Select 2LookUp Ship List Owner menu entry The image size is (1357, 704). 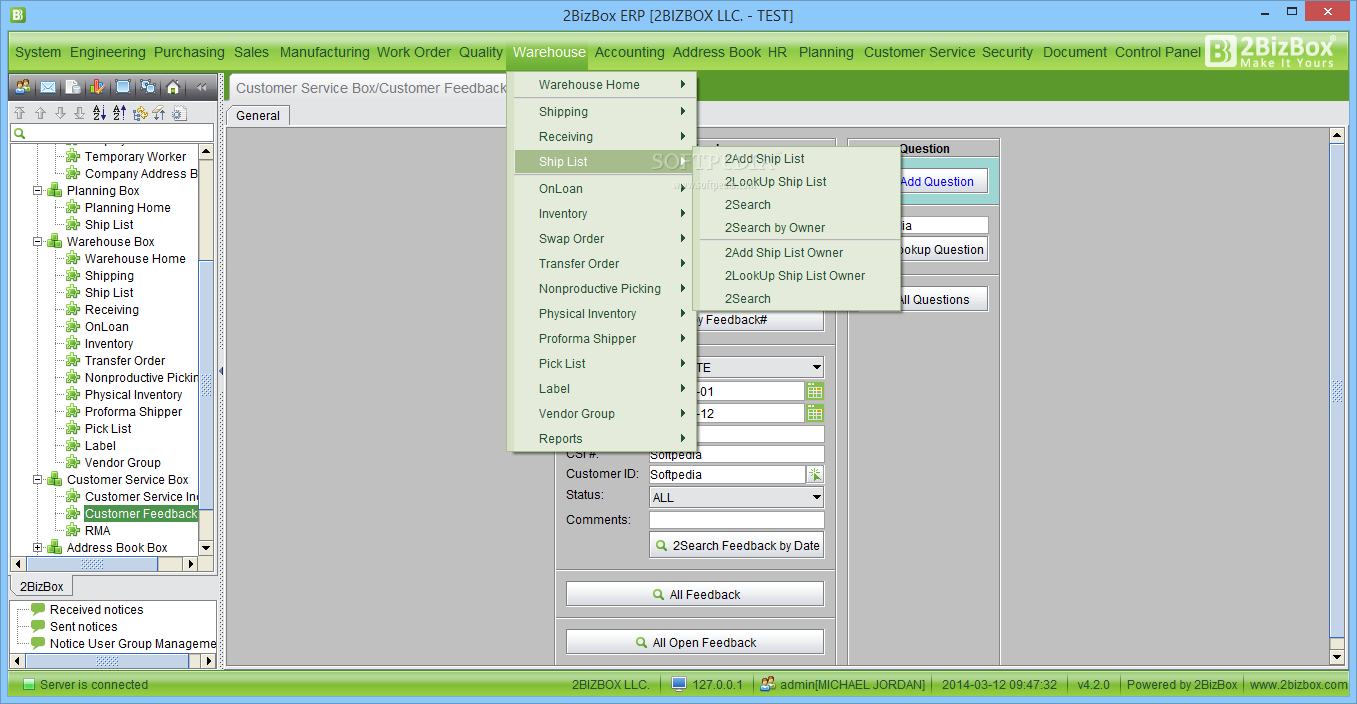(797, 275)
